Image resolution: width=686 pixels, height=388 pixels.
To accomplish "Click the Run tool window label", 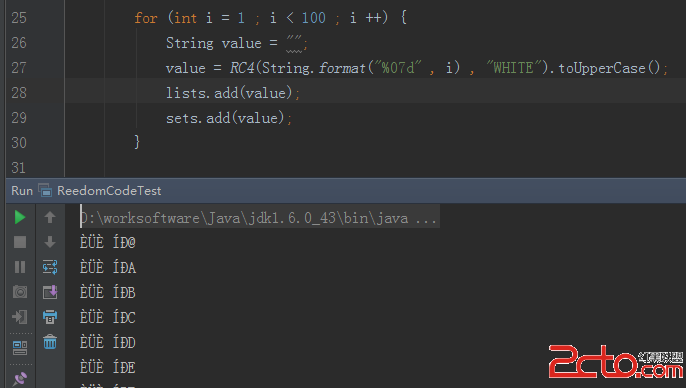I will 22,191.
